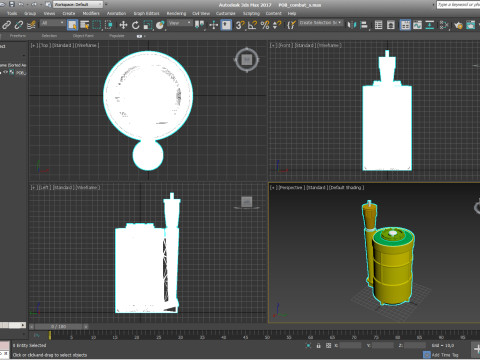Toggle Scene Explorer icon
The width and height of the screenshot is (480, 360).
click(x=378, y=25)
